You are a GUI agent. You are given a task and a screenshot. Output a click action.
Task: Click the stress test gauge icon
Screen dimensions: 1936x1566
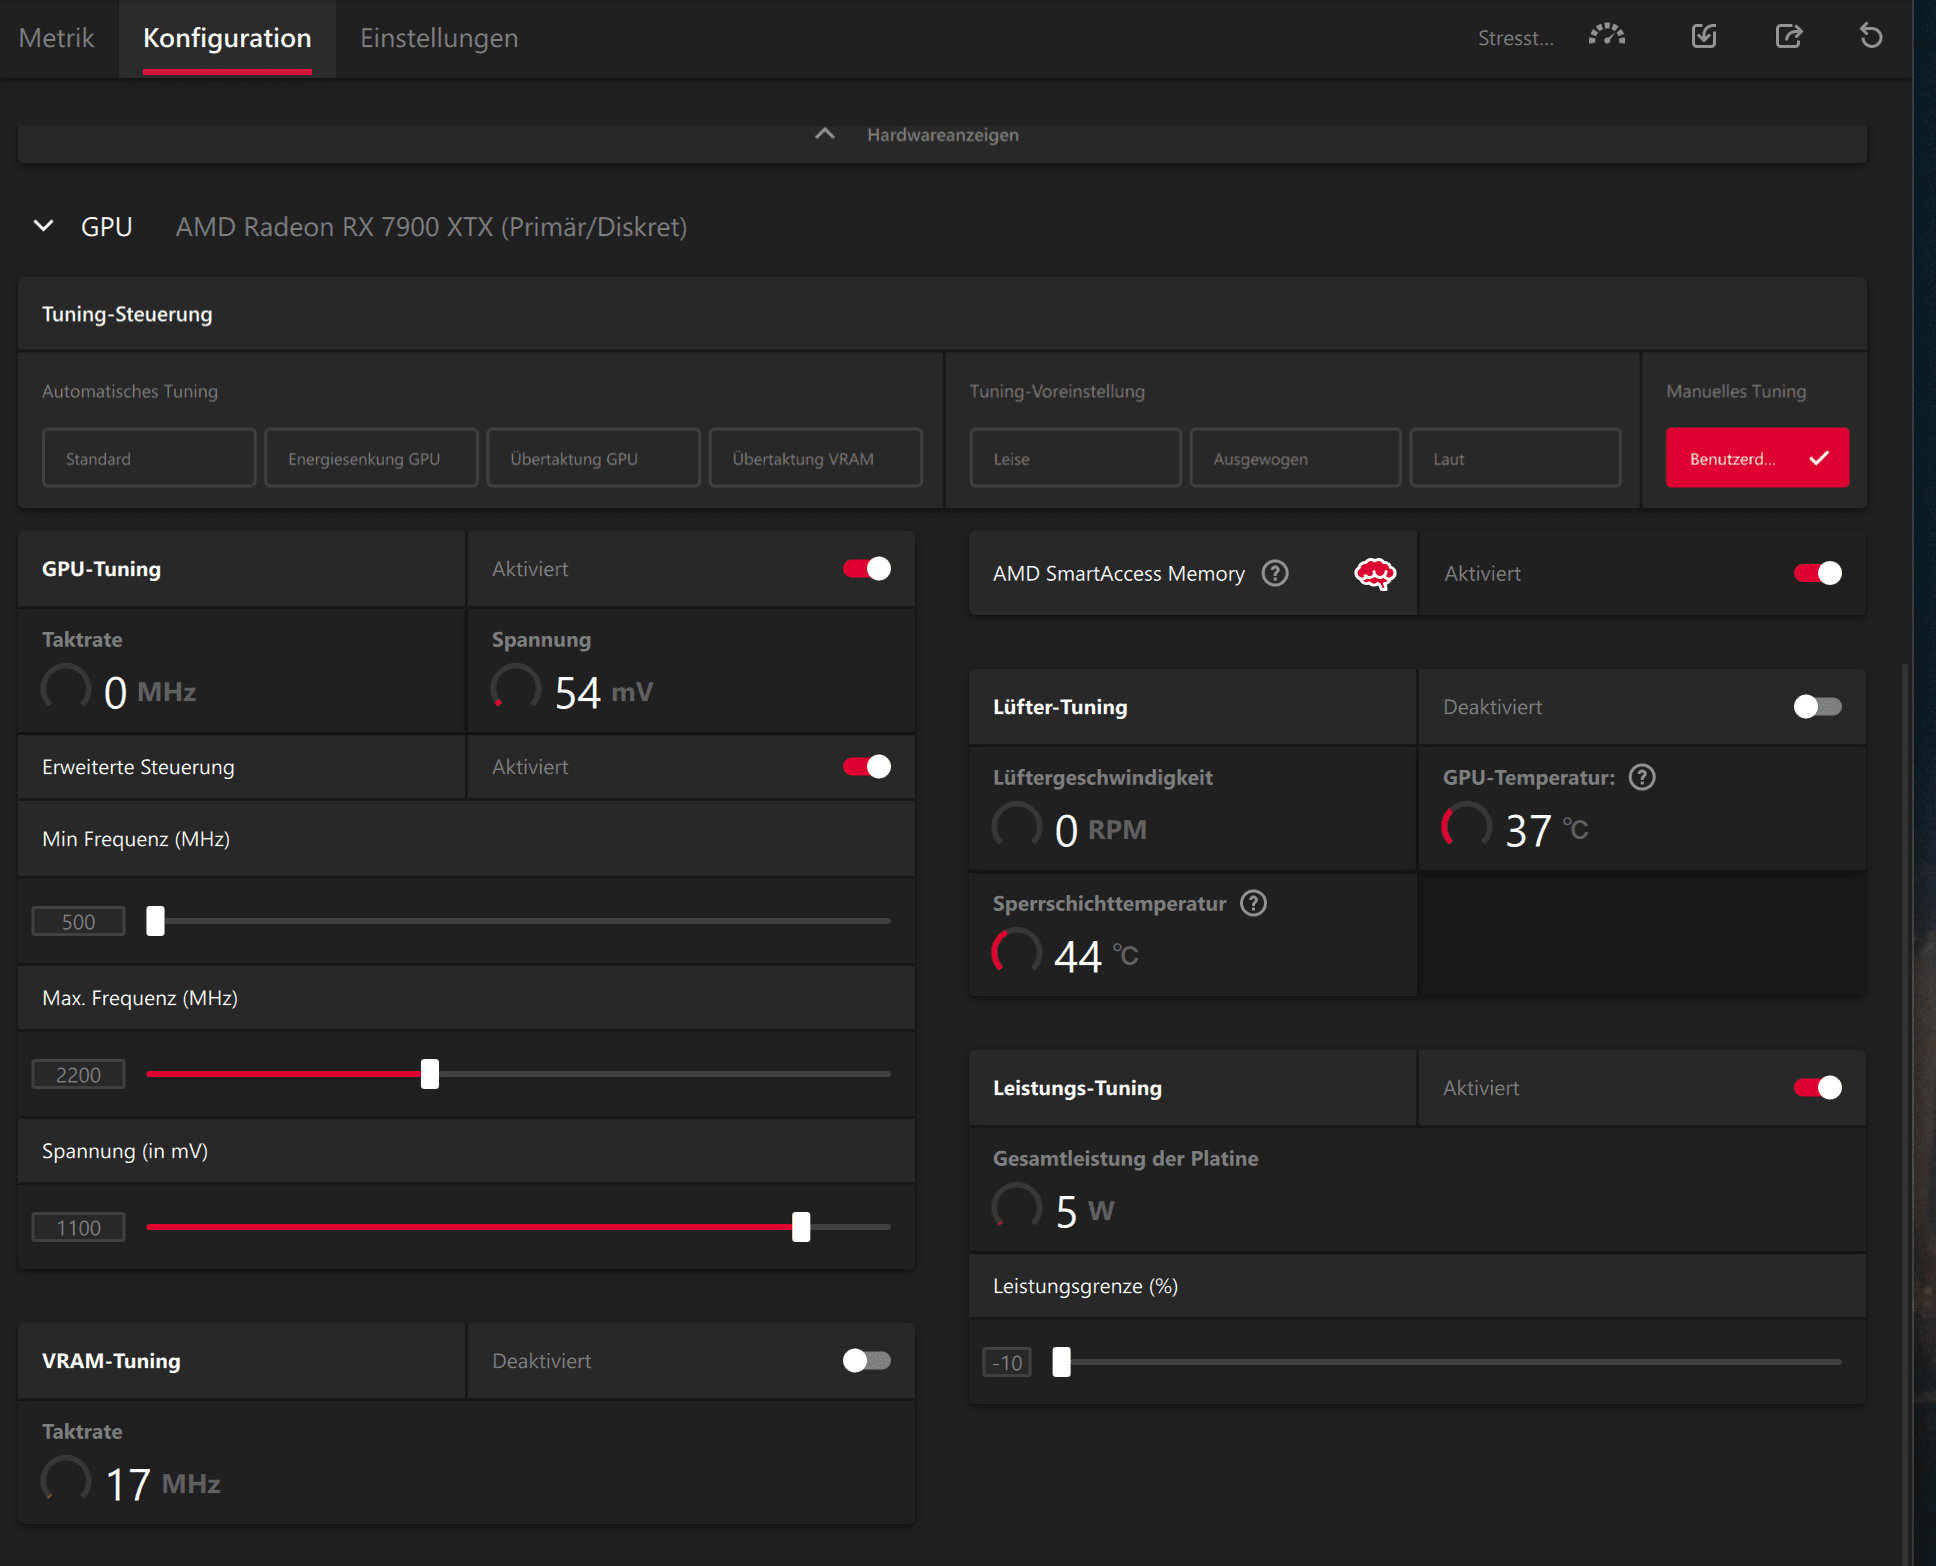pos(1606,36)
